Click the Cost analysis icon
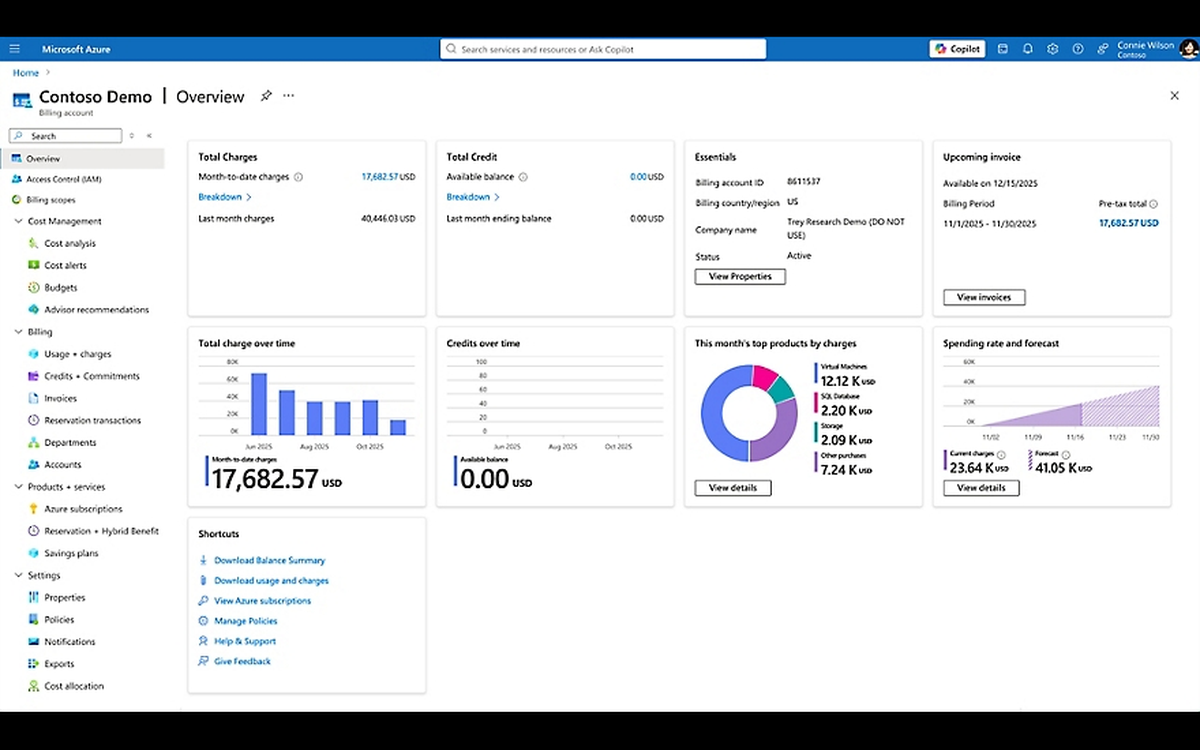 tap(34, 243)
